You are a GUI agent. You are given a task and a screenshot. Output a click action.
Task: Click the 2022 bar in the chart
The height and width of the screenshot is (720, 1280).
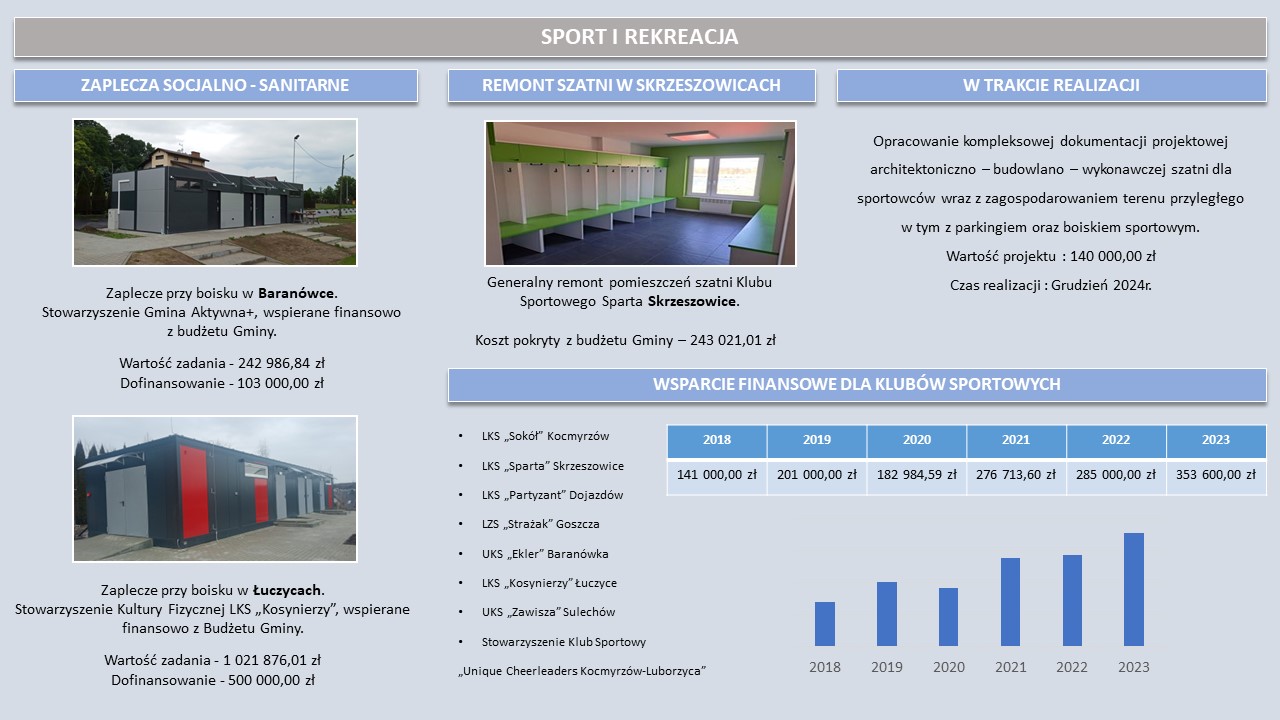pyautogui.click(x=1072, y=600)
